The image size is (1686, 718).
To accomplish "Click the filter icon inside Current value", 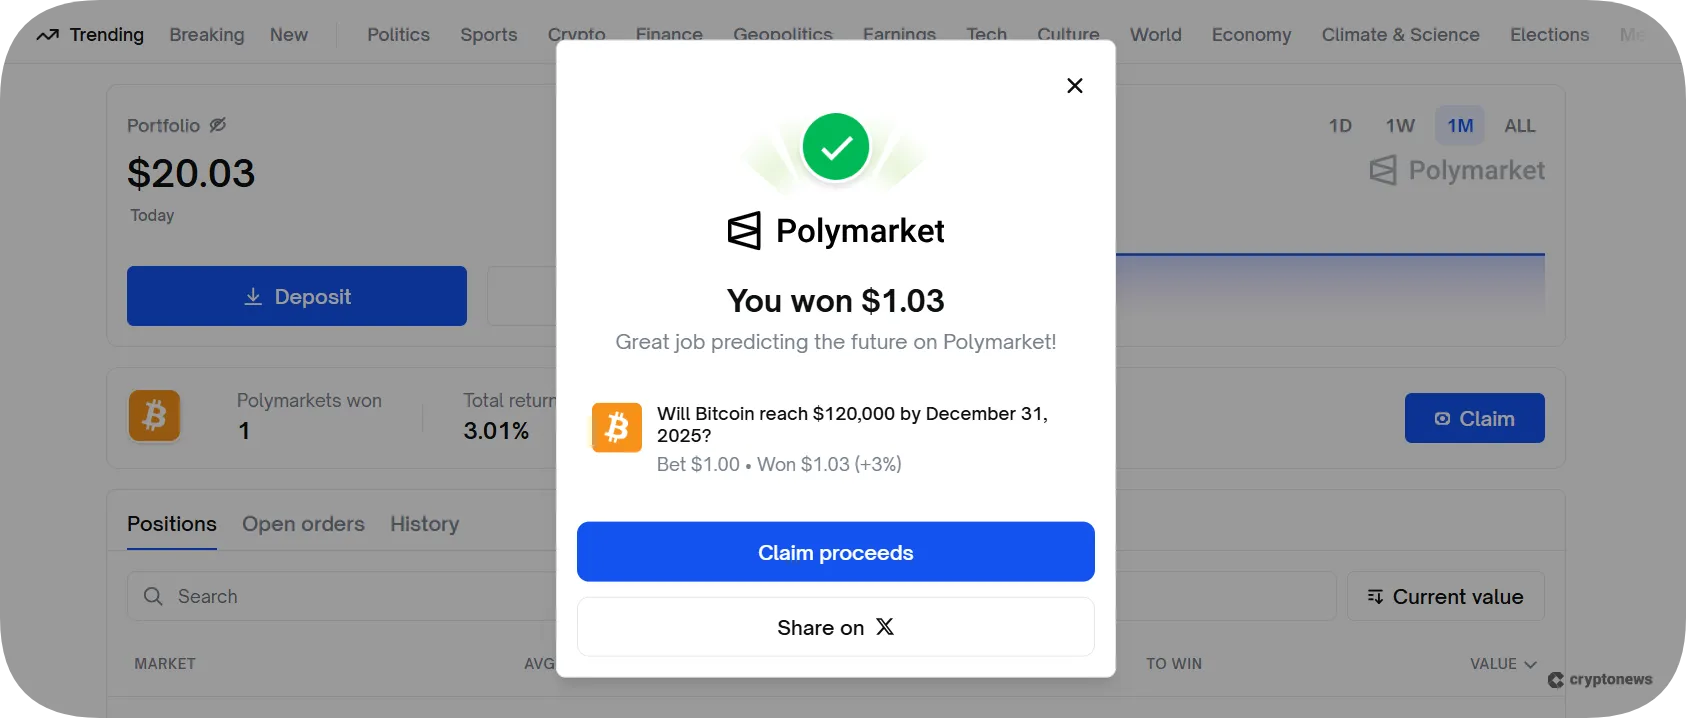I will 1375,596.
